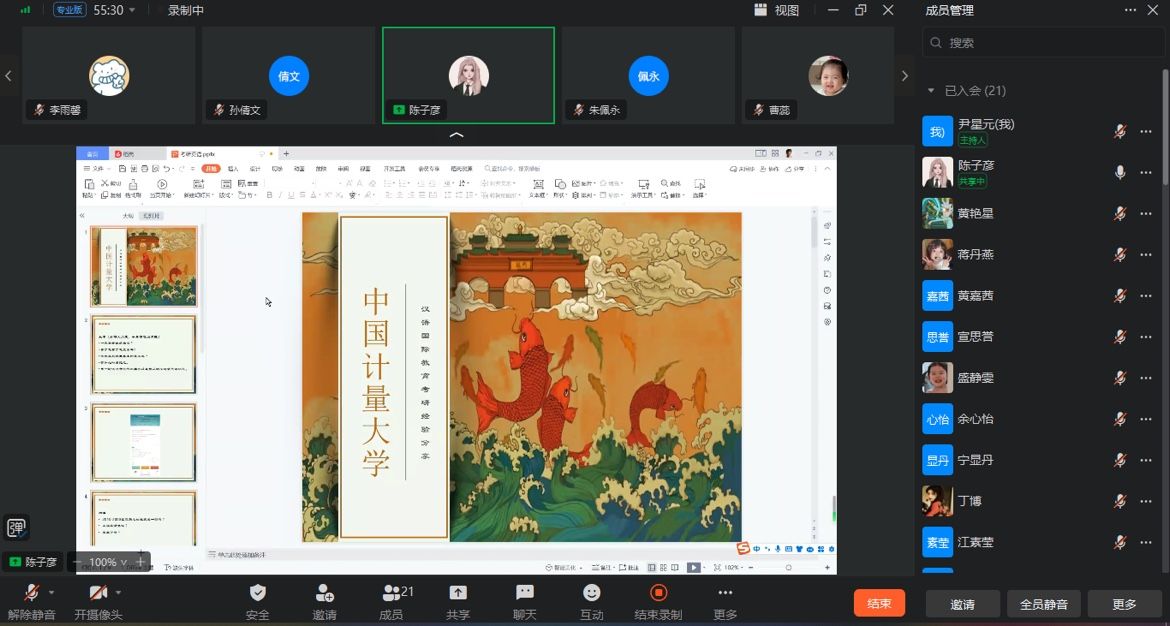The height and width of the screenshot is (626, 1170).
Task: Open the 更多 three-dot icon in the bottom toolbar
Action: pyautogui.click(x=725, y=593)
